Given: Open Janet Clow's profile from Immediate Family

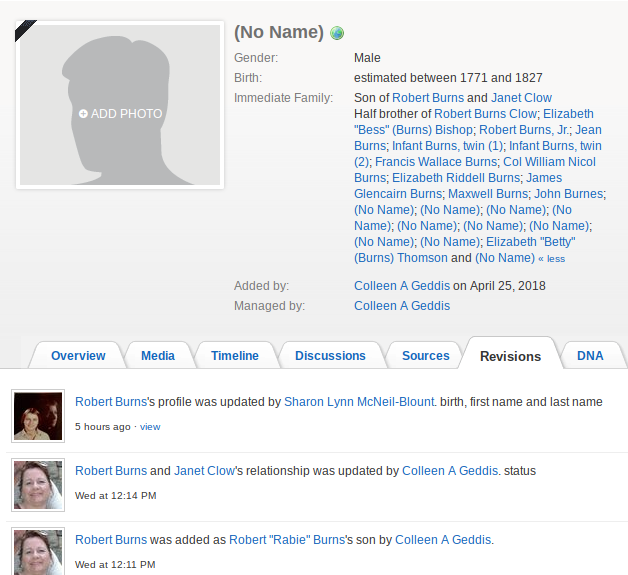Looking at the screenshot, I should click(521, 98).
